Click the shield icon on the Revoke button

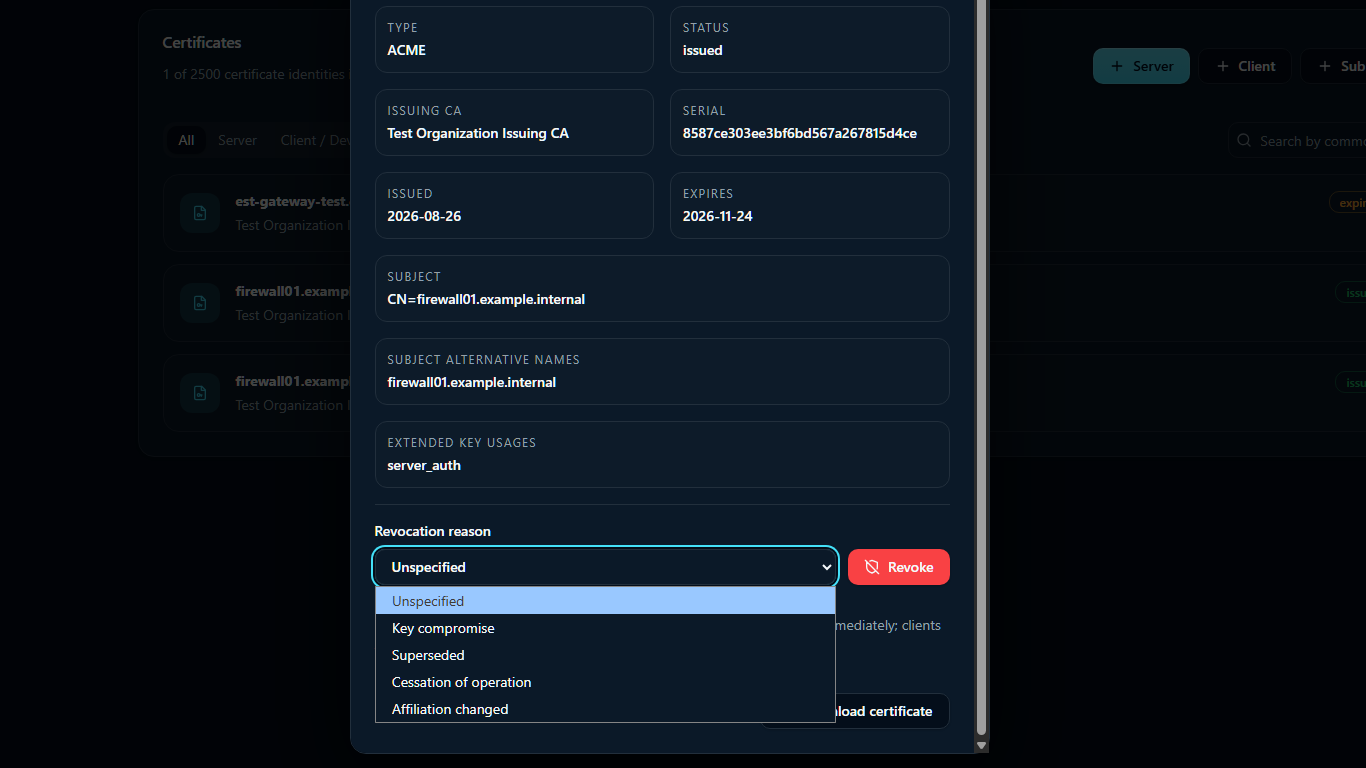(872, 567)
